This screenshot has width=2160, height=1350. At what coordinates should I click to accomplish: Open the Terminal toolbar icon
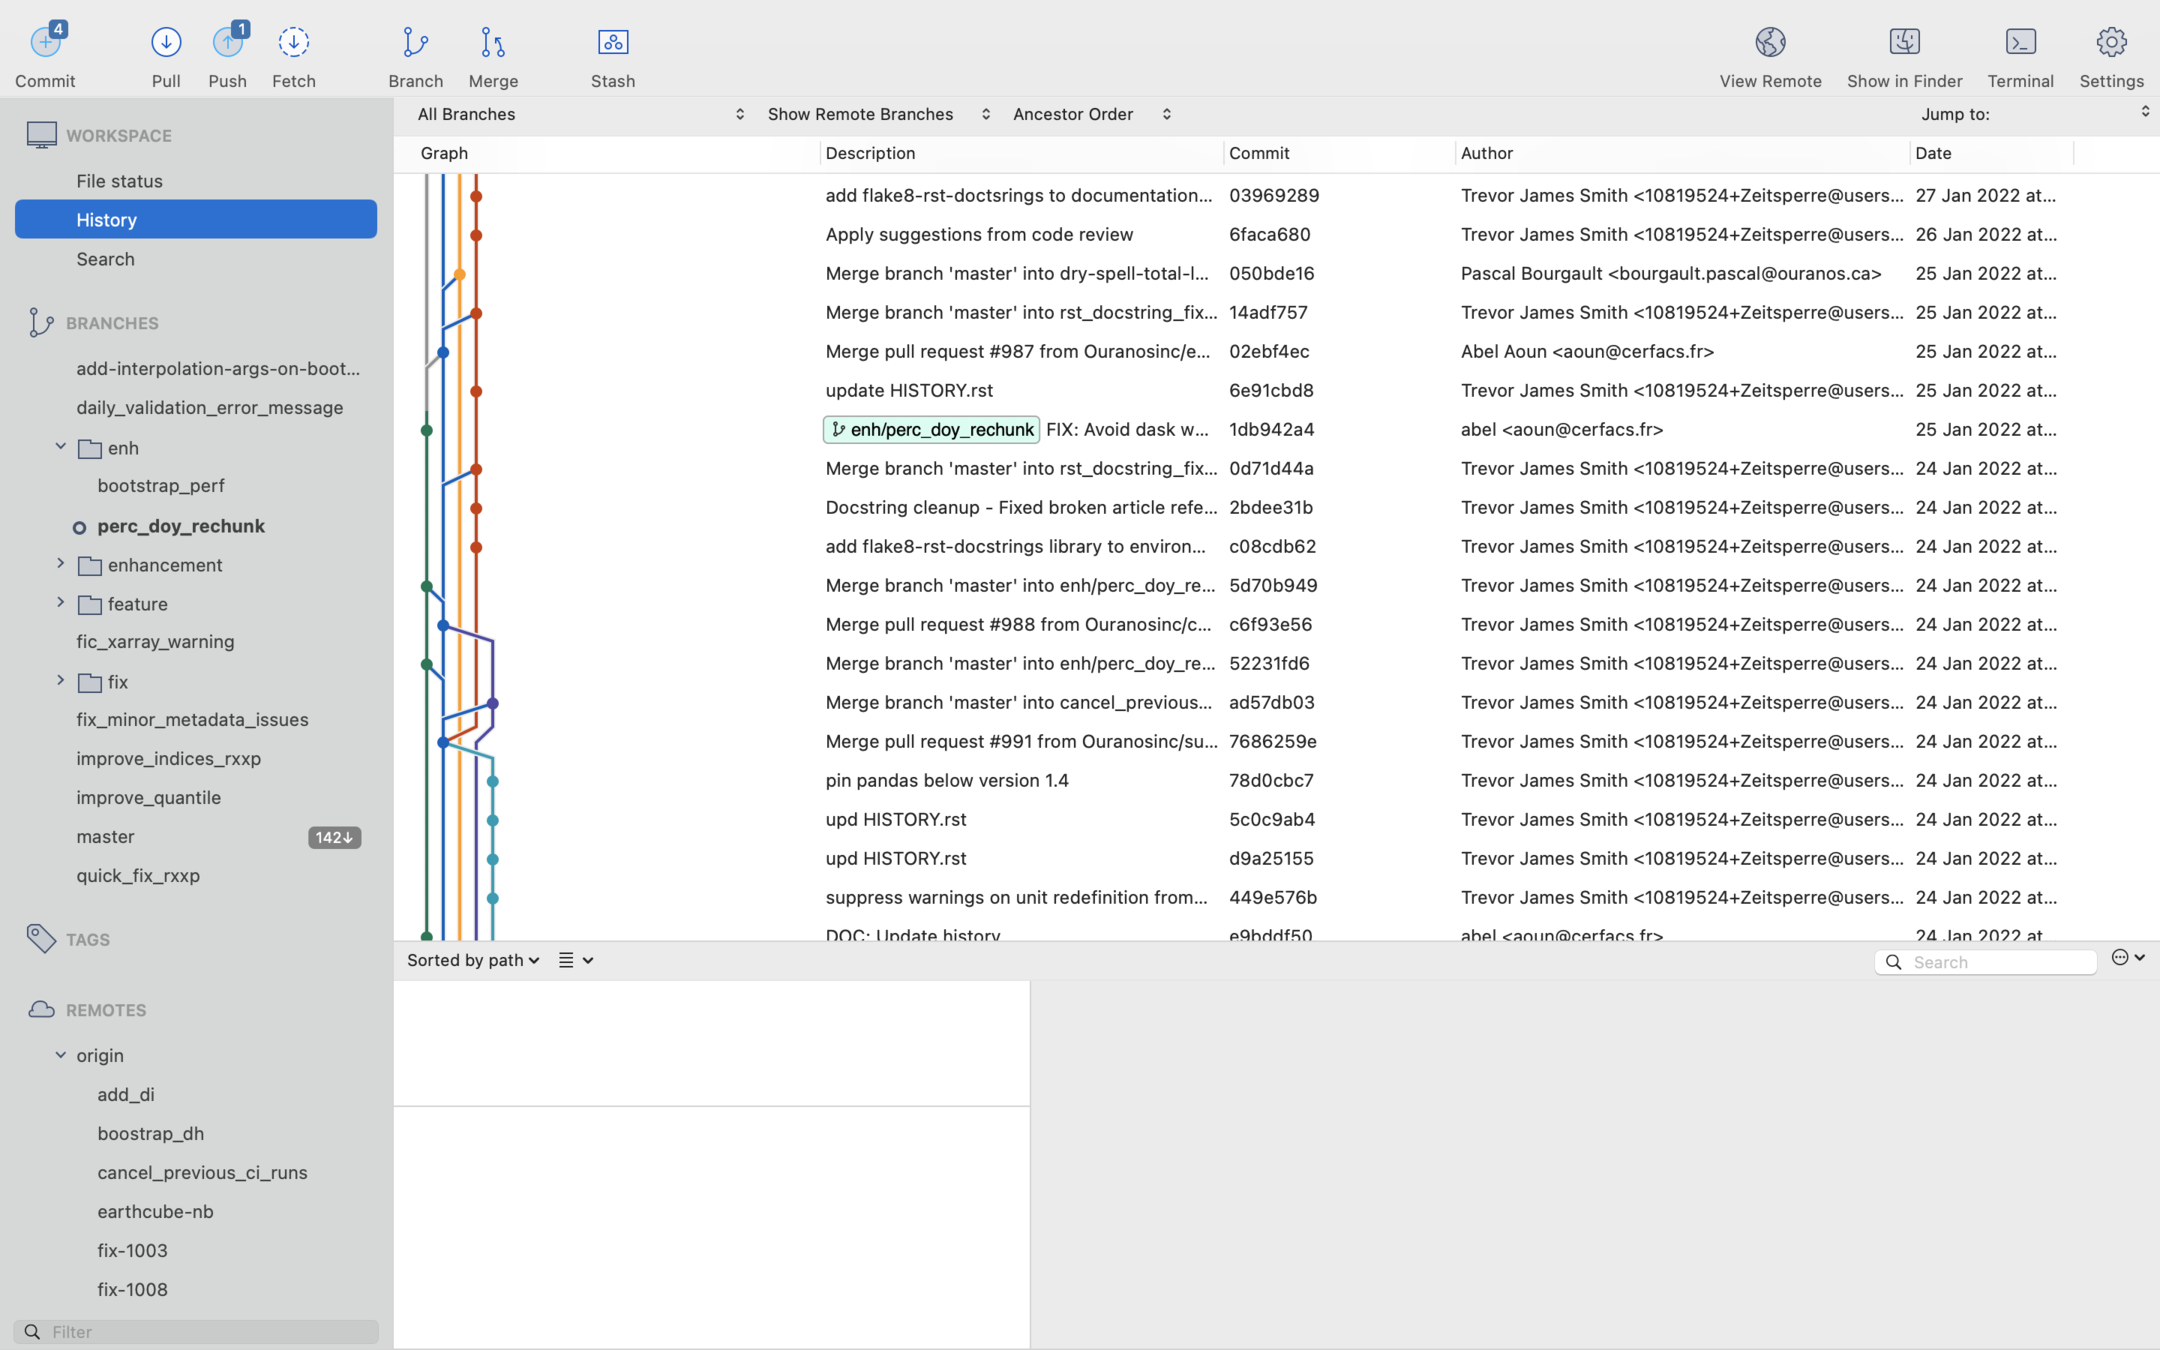pos(2020,43)
